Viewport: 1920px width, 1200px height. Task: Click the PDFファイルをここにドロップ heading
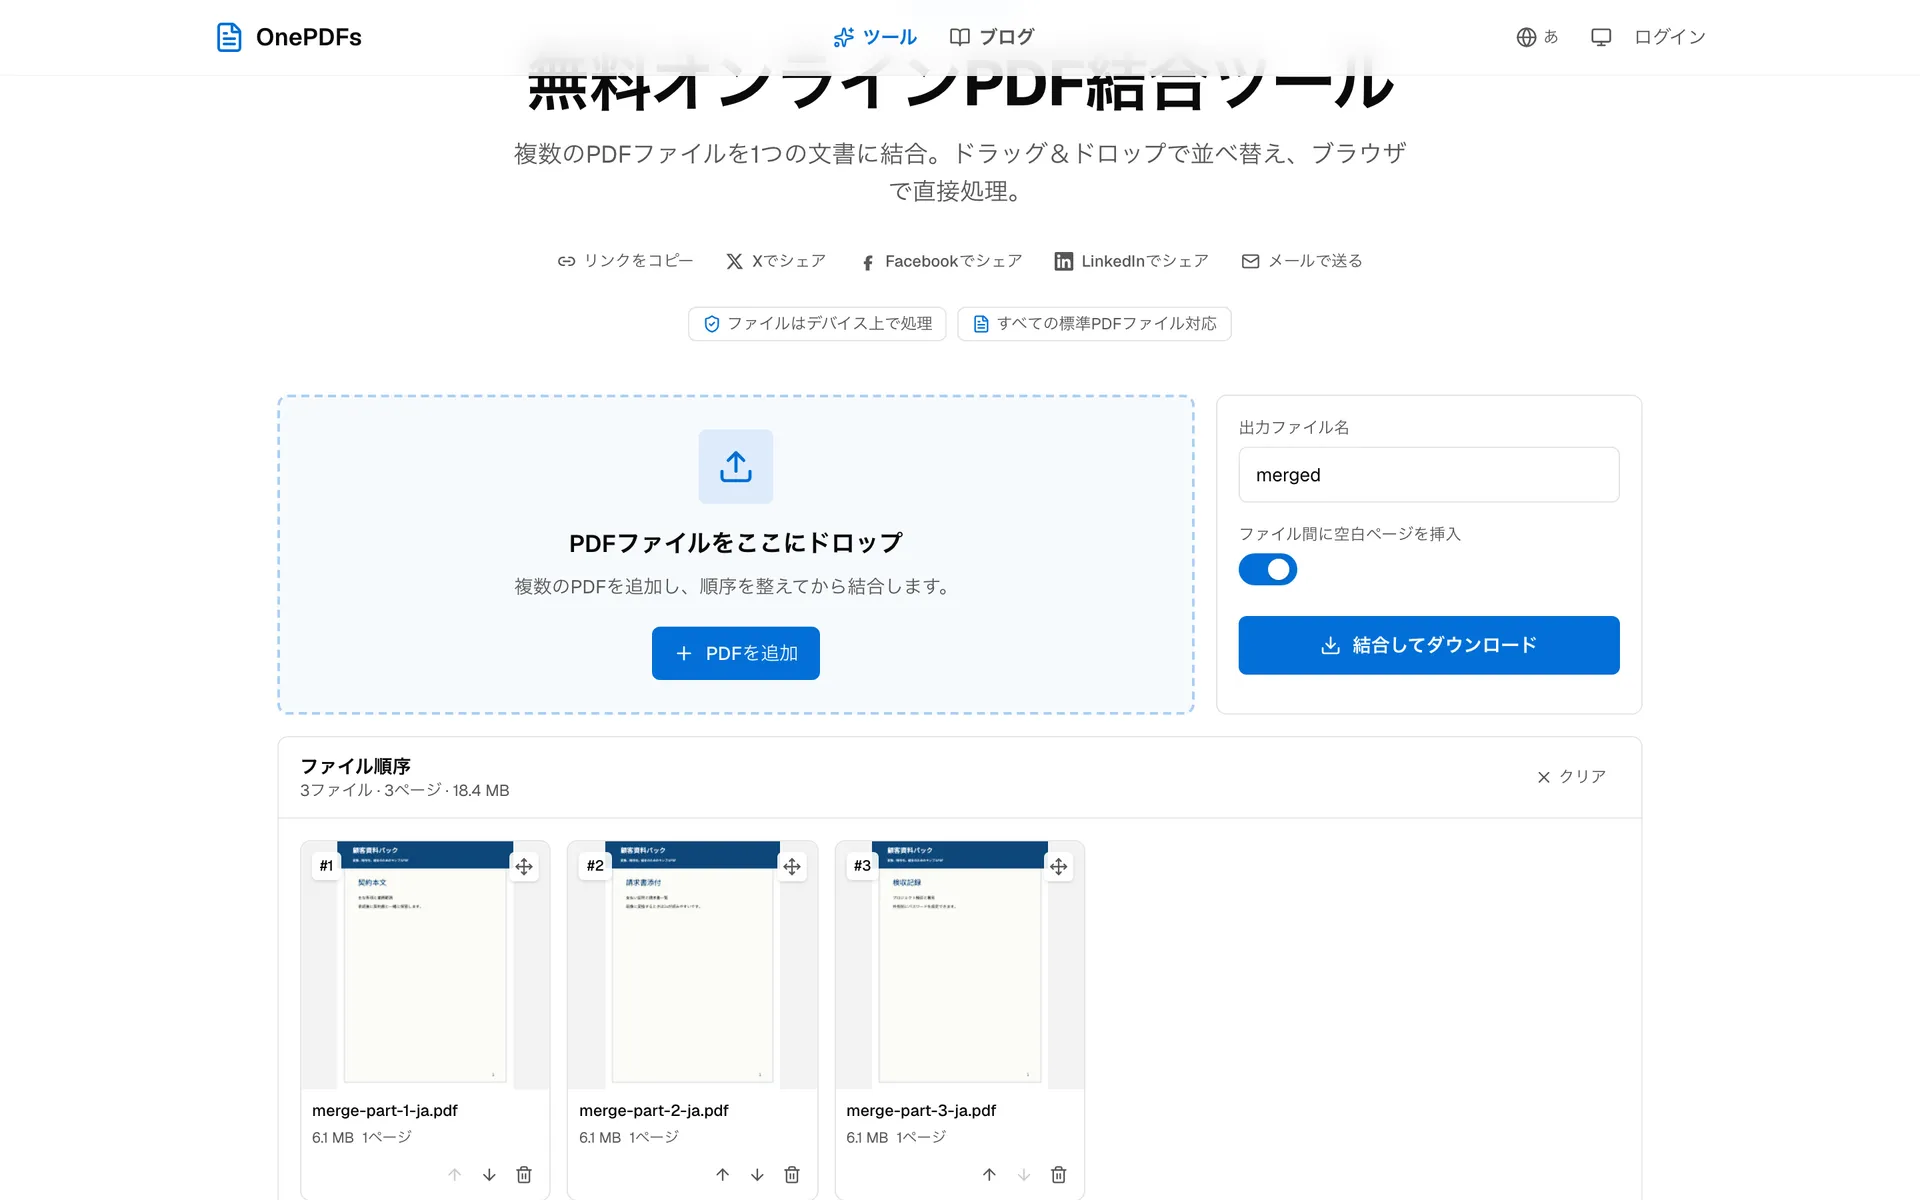pyautogui.click(x=736, y=543)
